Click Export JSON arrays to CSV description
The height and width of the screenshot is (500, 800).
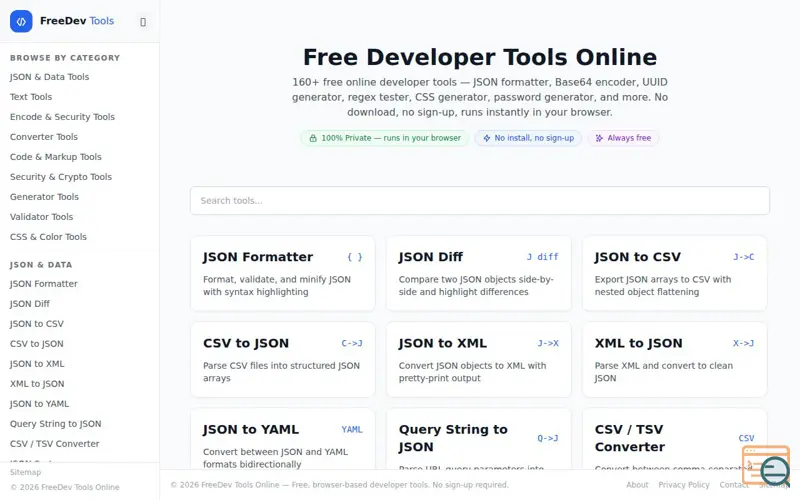point(663,286)
